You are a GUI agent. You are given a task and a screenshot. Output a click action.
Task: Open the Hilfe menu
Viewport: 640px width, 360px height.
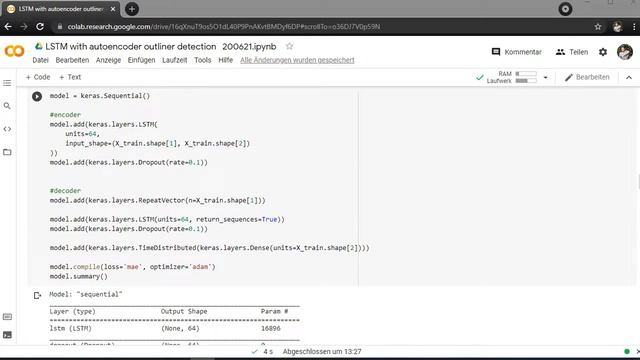click(225, 60)
